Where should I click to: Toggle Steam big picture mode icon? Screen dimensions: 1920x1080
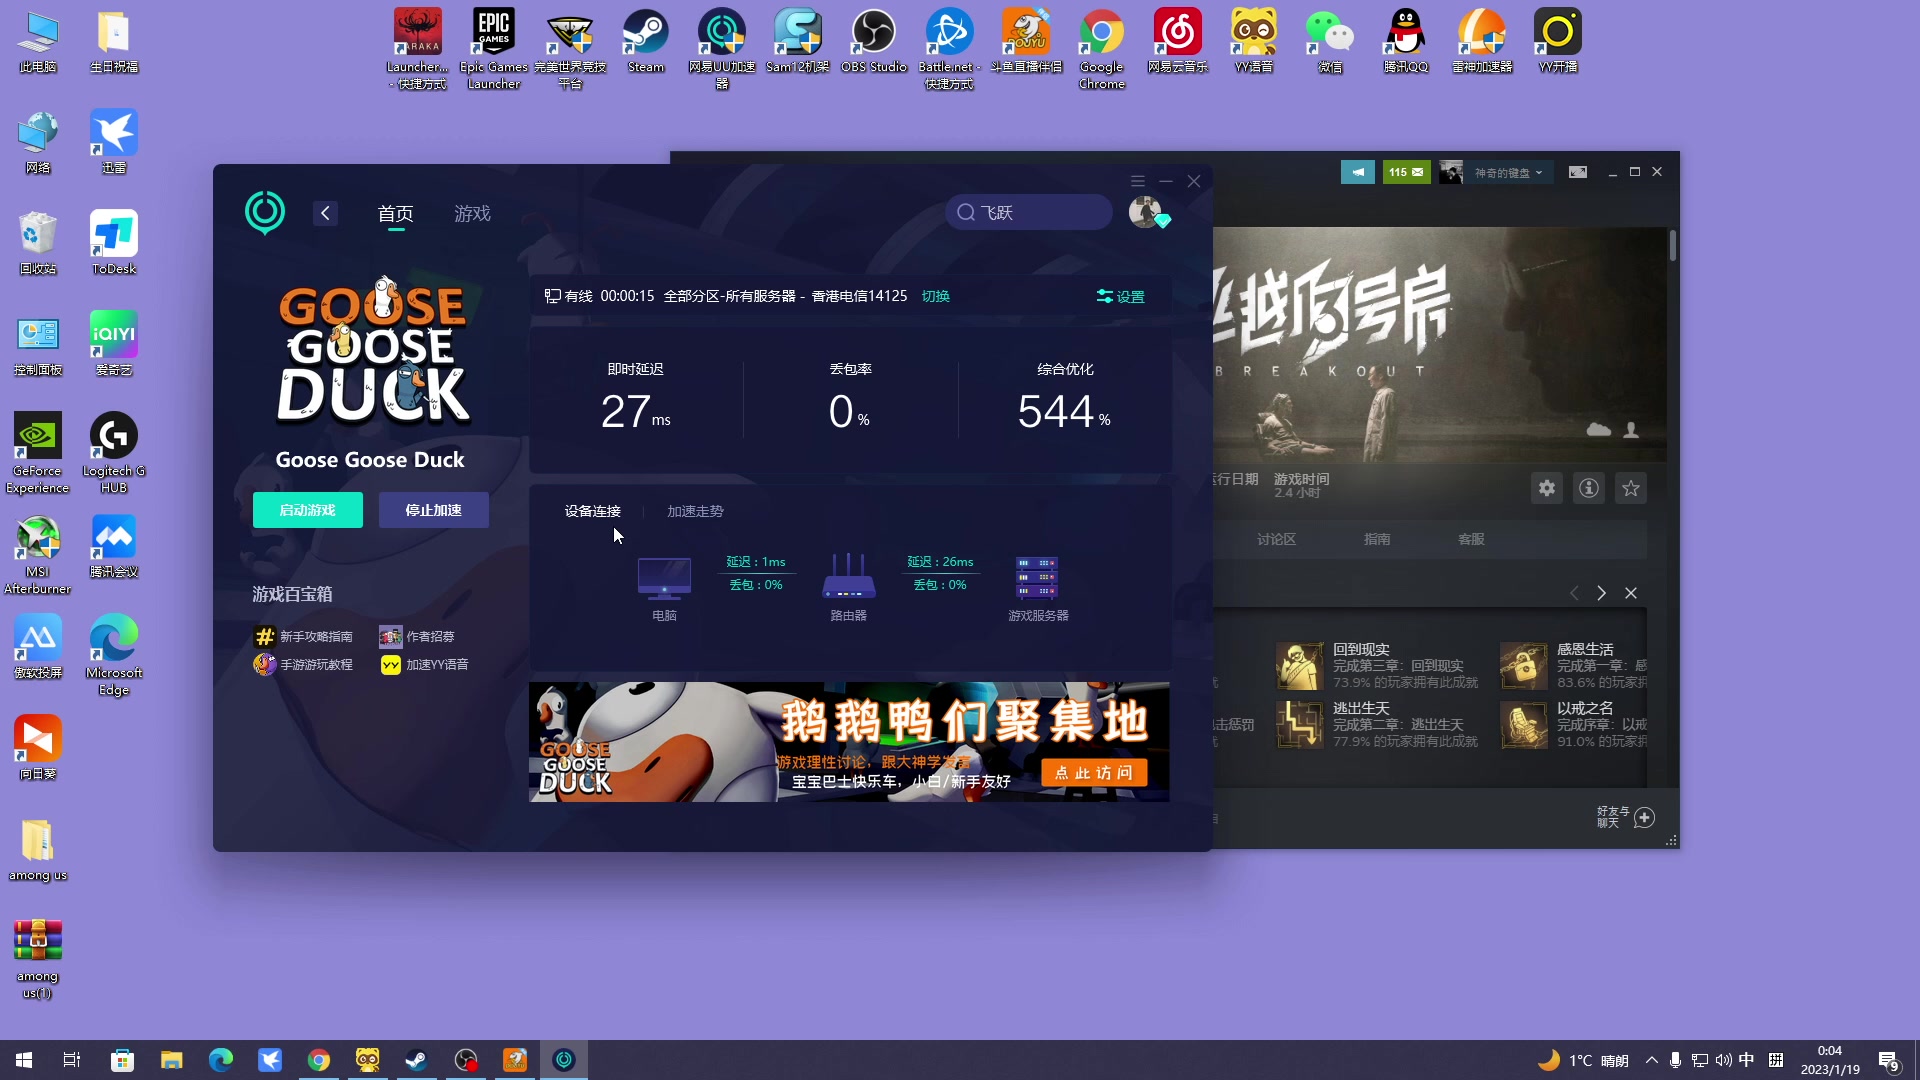(1578, 172)
